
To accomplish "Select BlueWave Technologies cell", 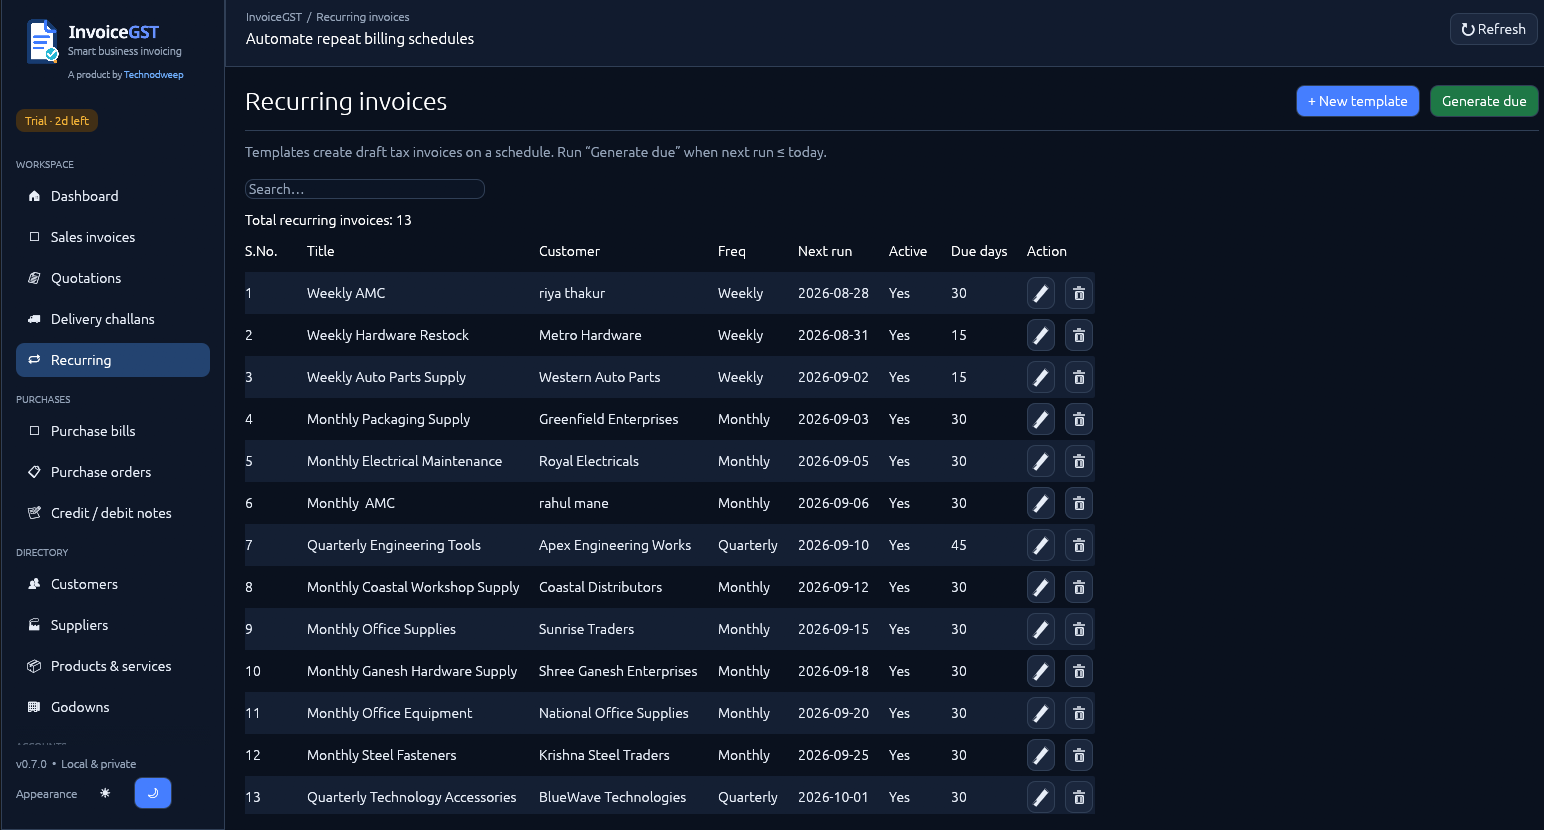I will pyautogui.click(x=612, y=797).
